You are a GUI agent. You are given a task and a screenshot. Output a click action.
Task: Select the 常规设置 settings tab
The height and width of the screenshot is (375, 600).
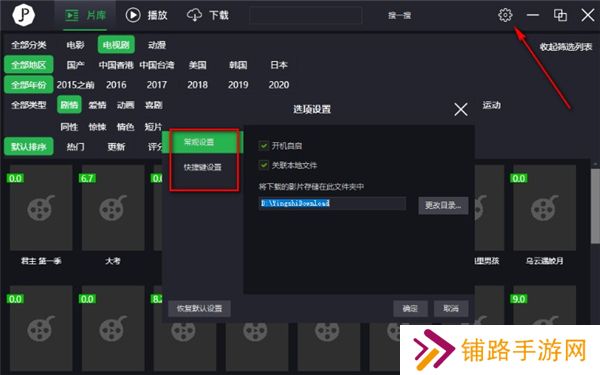click(x=202, y=142)
